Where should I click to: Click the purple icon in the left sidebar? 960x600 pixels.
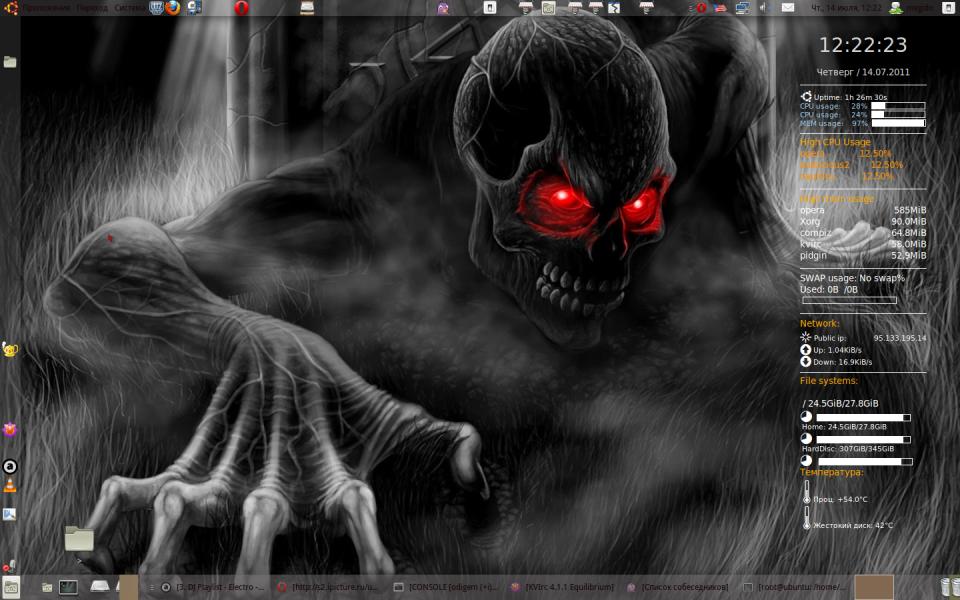(9, 430)
